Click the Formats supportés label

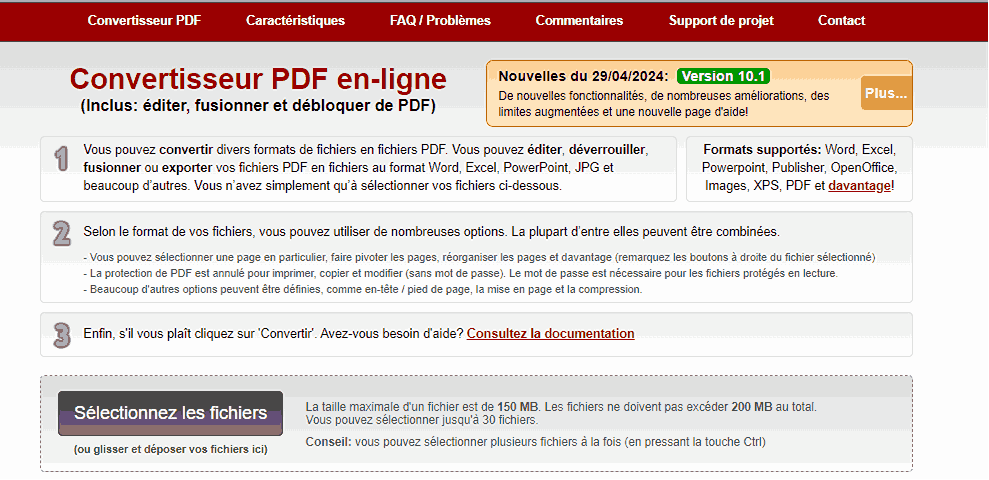(762, 150)
